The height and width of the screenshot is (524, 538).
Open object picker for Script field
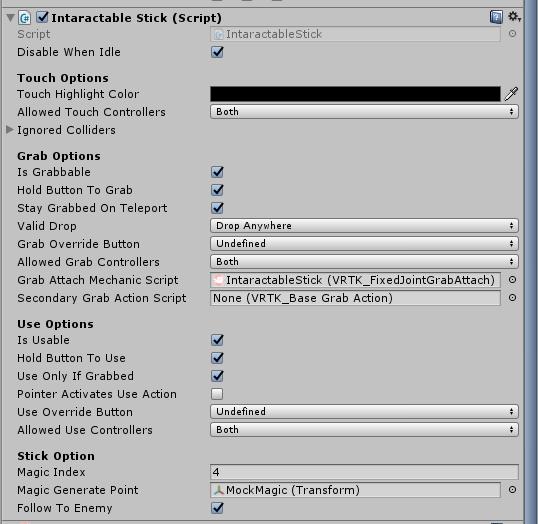tap(512, 34)
